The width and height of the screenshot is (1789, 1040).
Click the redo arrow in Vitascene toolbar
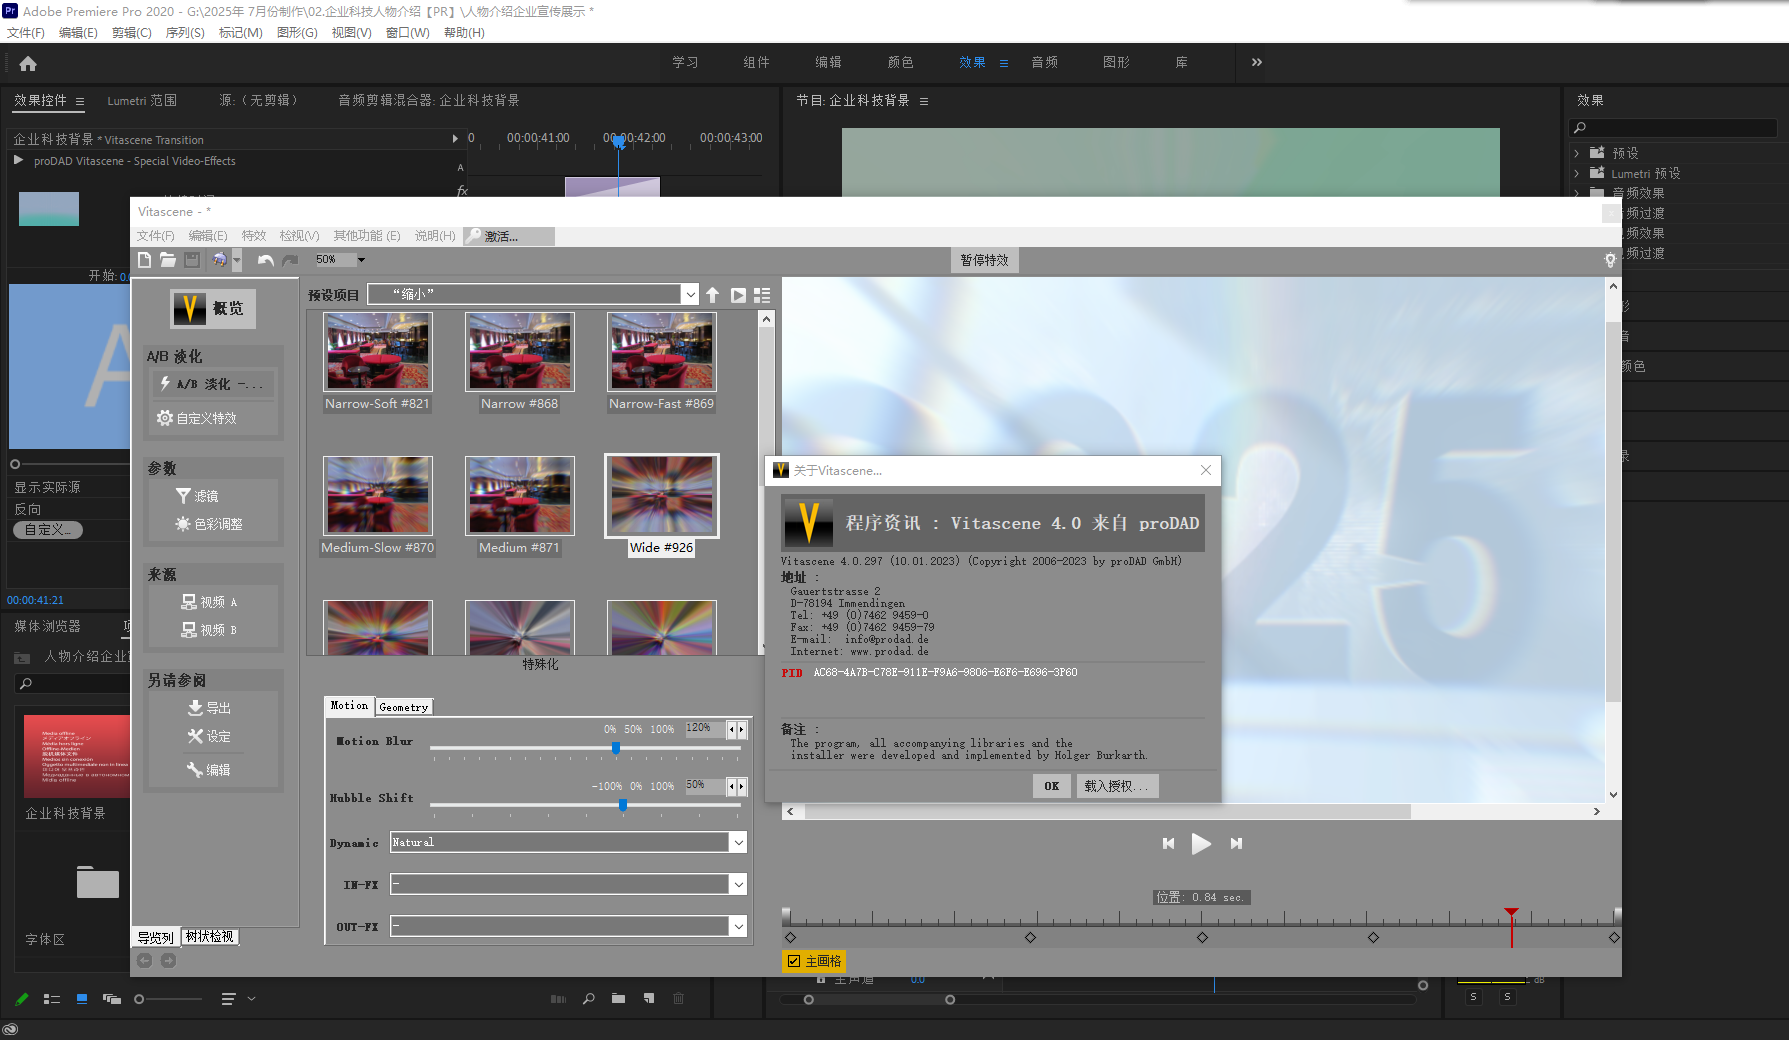point(290,260)
